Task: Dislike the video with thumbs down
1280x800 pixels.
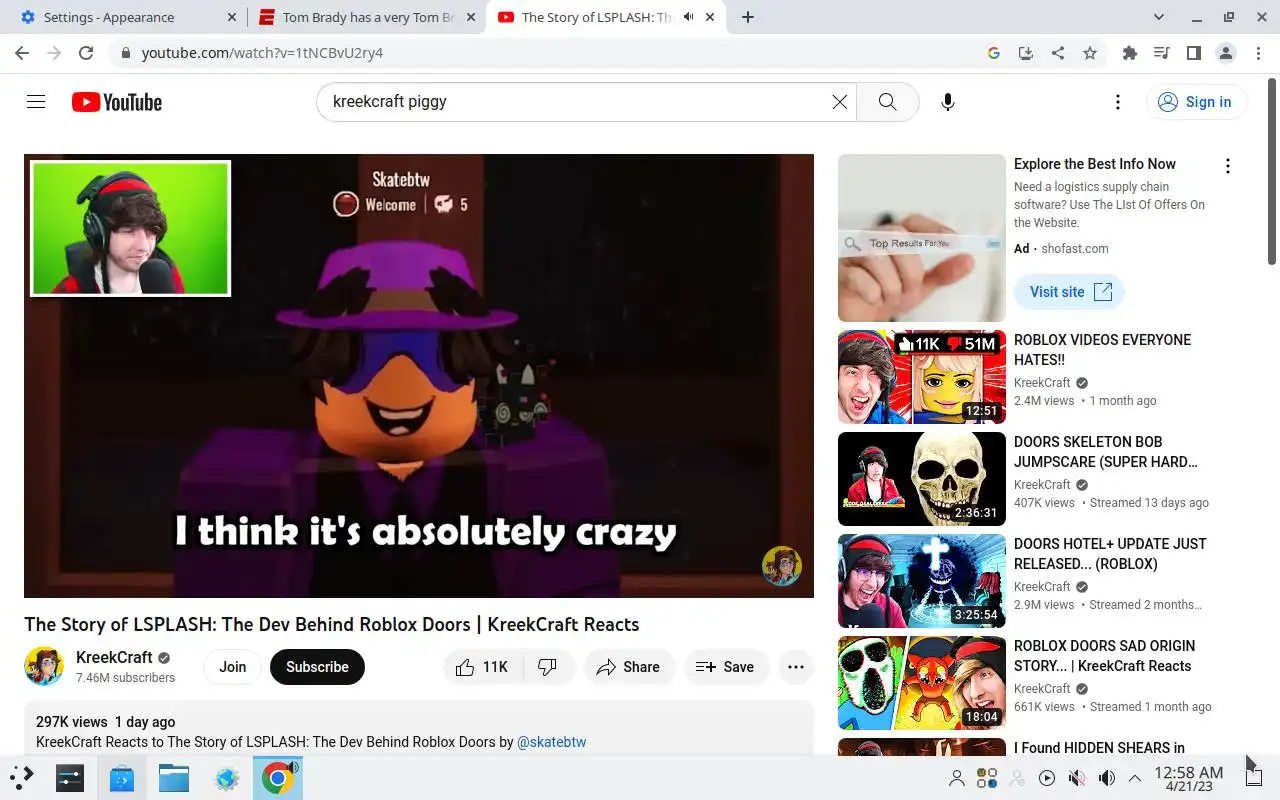Action: pos(548,667)
